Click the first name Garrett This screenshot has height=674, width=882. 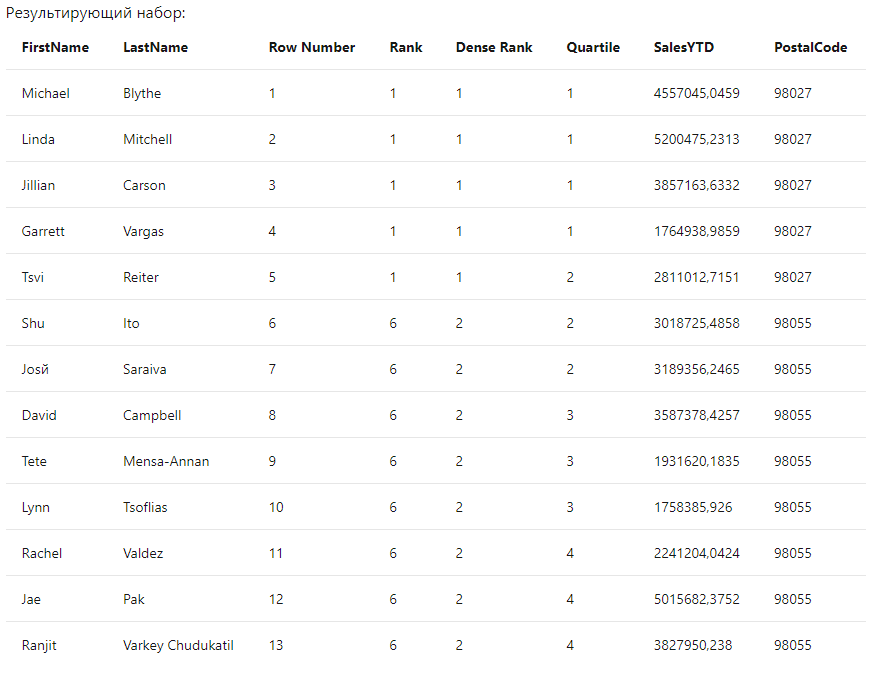pyautogui.click(x=43, y=231)
